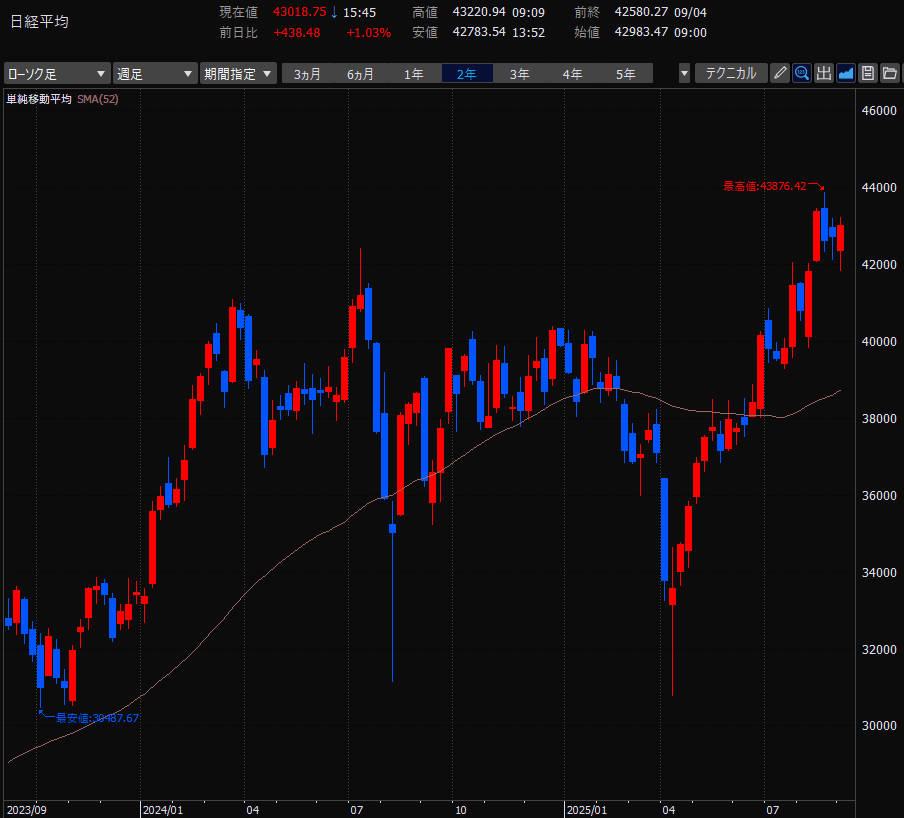
Task: Click the 38000 price axis label
Action: (879, 419)
